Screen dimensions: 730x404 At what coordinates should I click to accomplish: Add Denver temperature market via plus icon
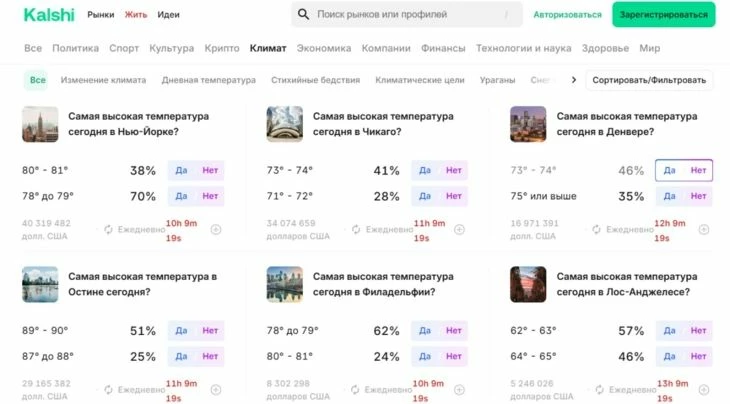[704, 229]
